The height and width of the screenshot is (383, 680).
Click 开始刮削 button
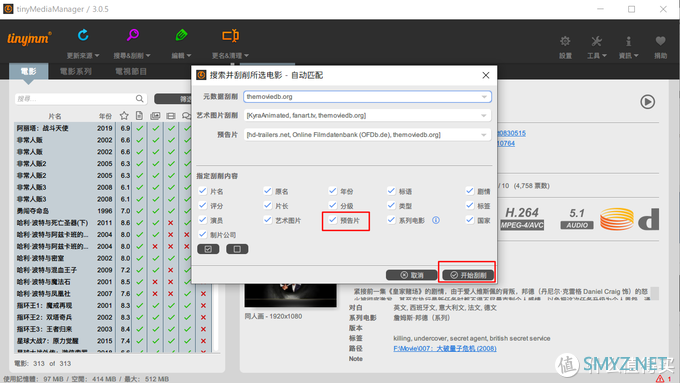coord(468,275)
